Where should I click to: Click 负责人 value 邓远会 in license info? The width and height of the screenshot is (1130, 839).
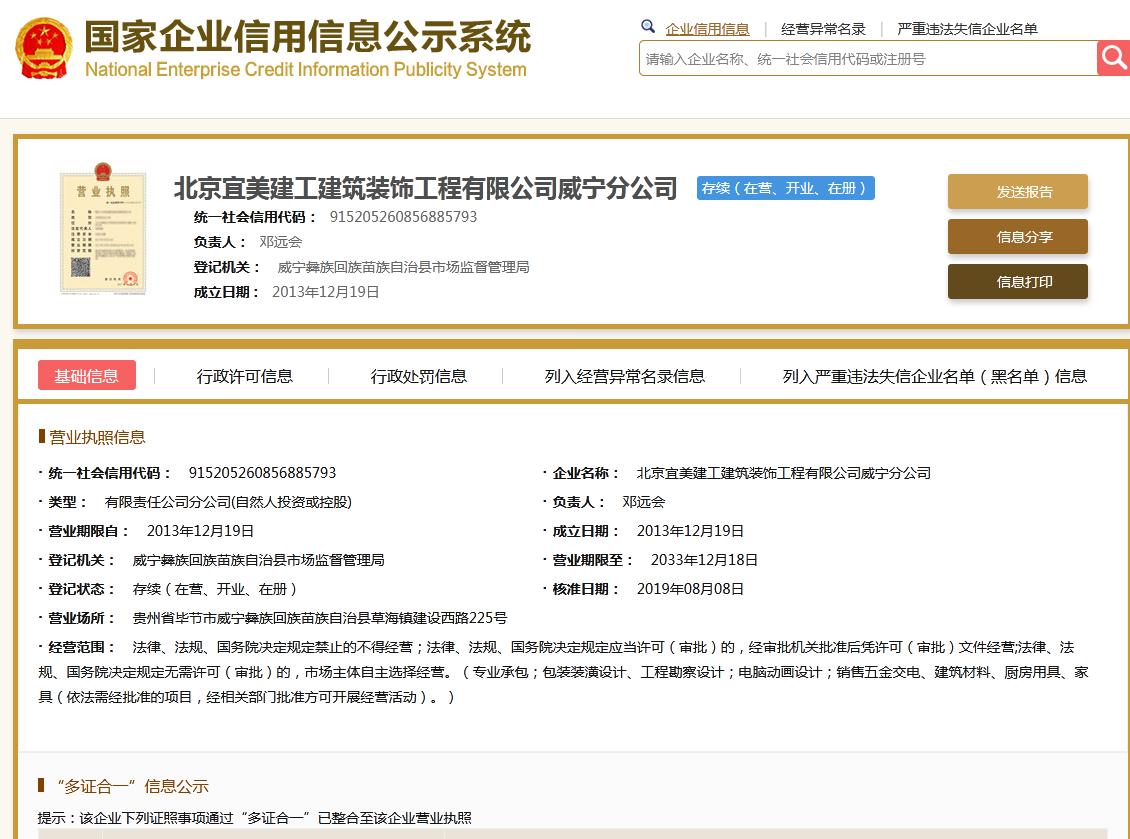coord(644,502)
